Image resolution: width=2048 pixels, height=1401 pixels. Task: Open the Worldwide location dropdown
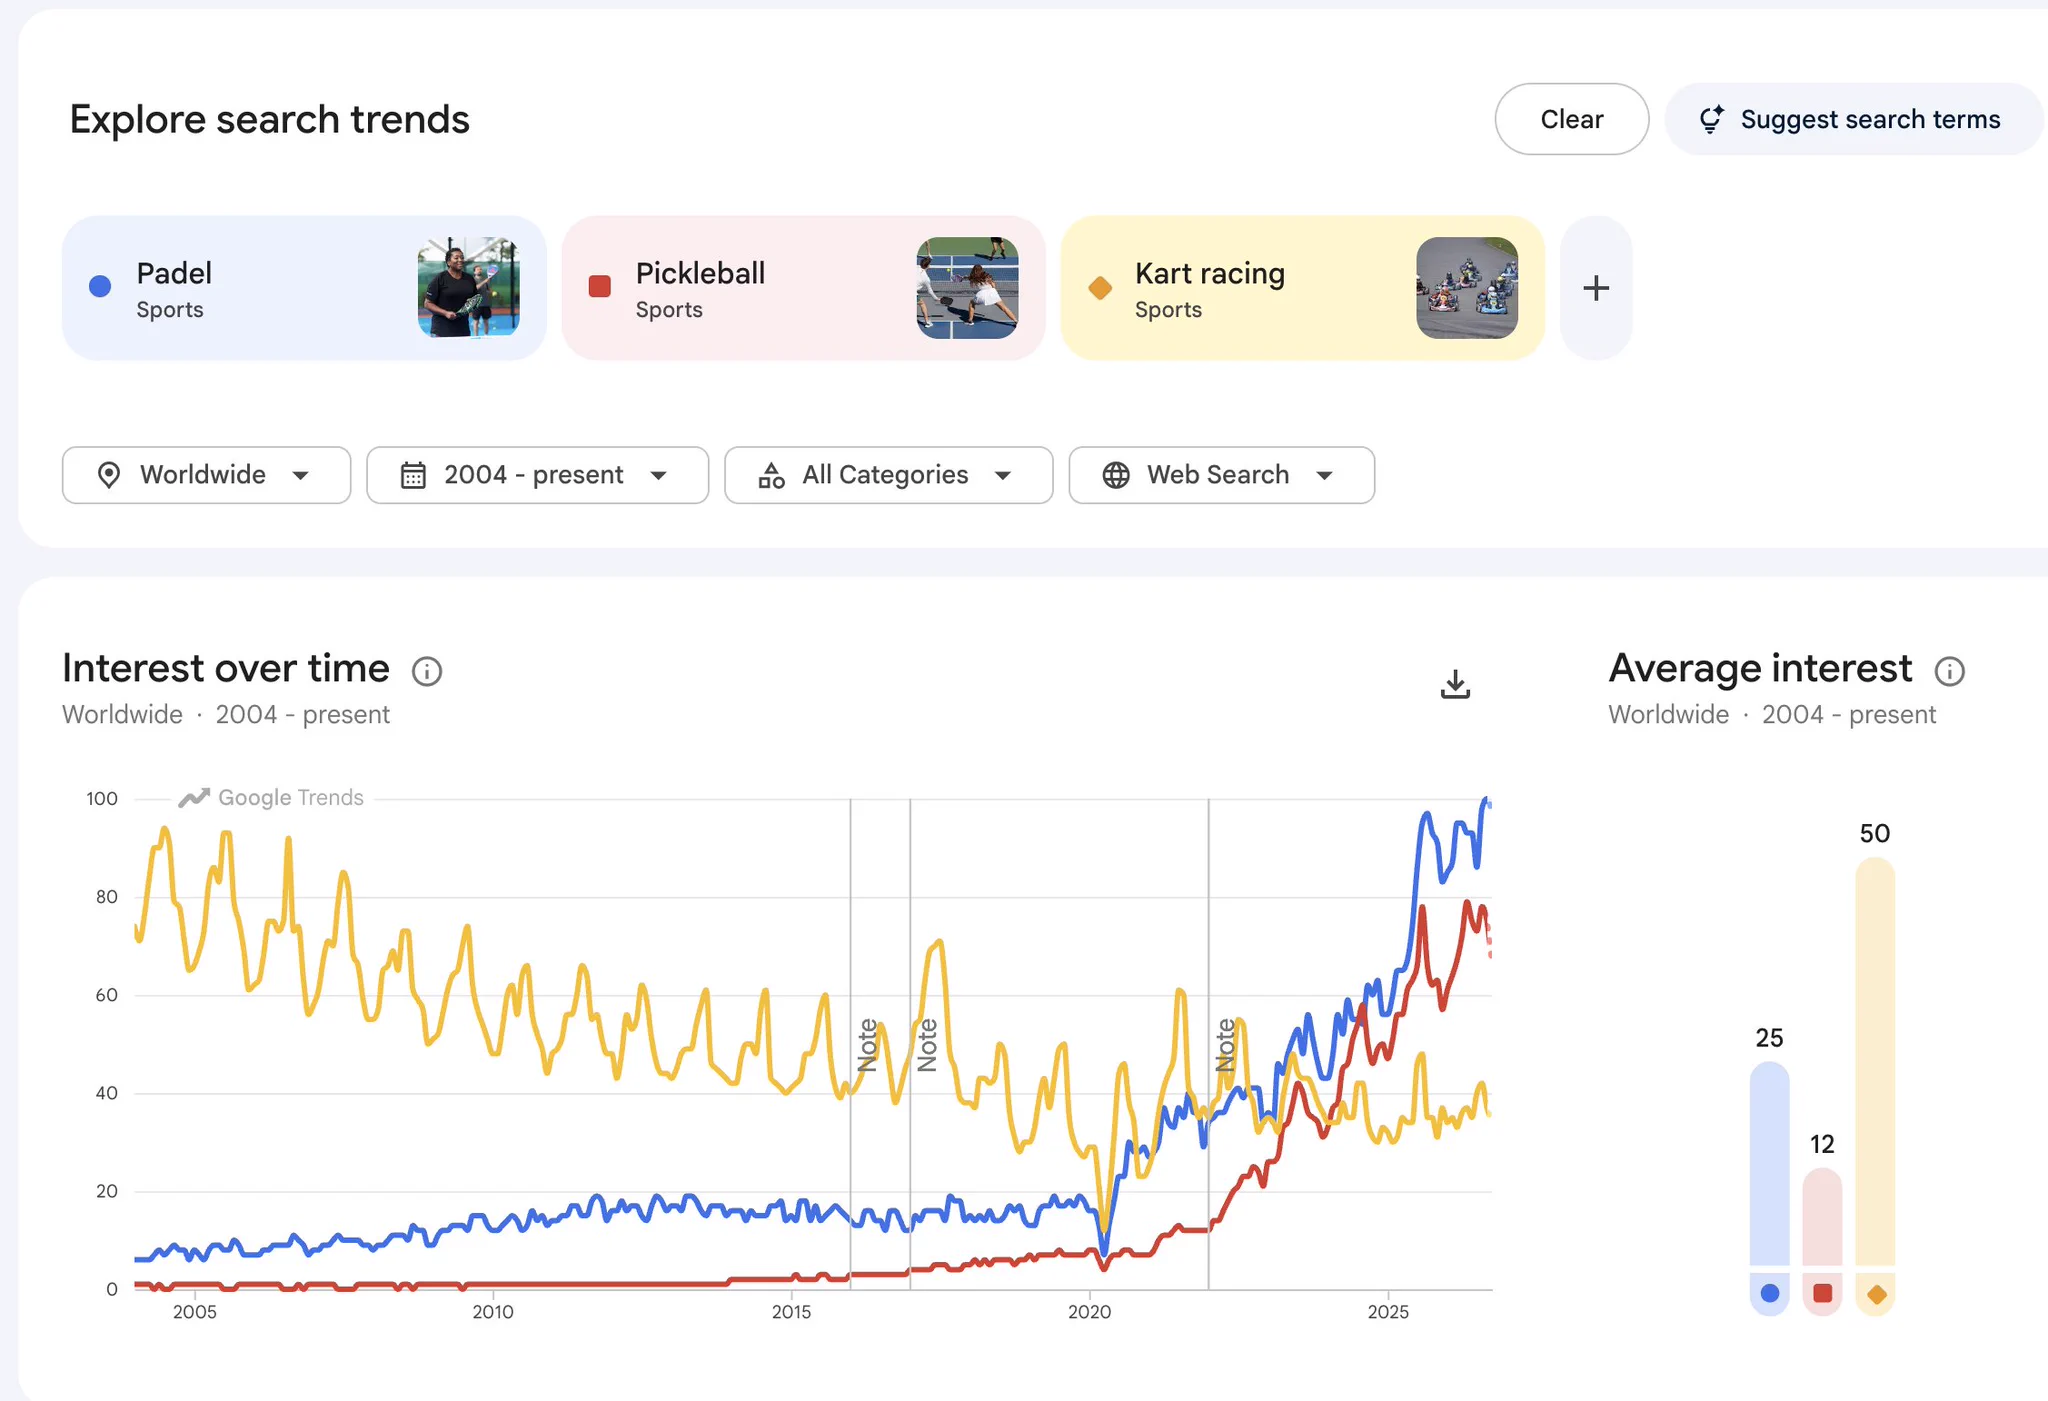[206, 475]
